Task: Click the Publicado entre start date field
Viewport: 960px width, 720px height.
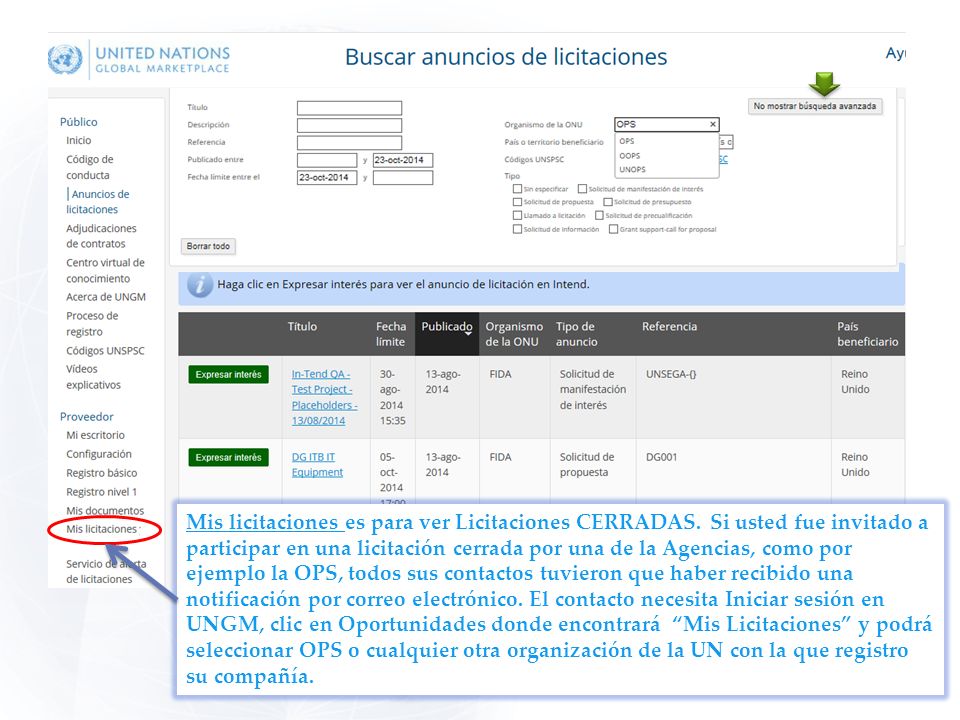Action: click(x=327, y=160)
